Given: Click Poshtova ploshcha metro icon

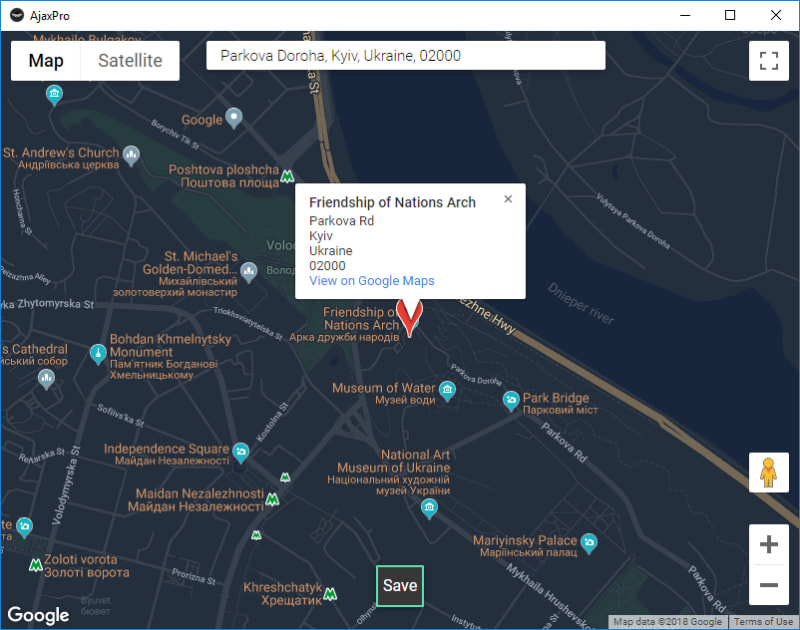Looking at the screenshot, I should pos(287,177).
